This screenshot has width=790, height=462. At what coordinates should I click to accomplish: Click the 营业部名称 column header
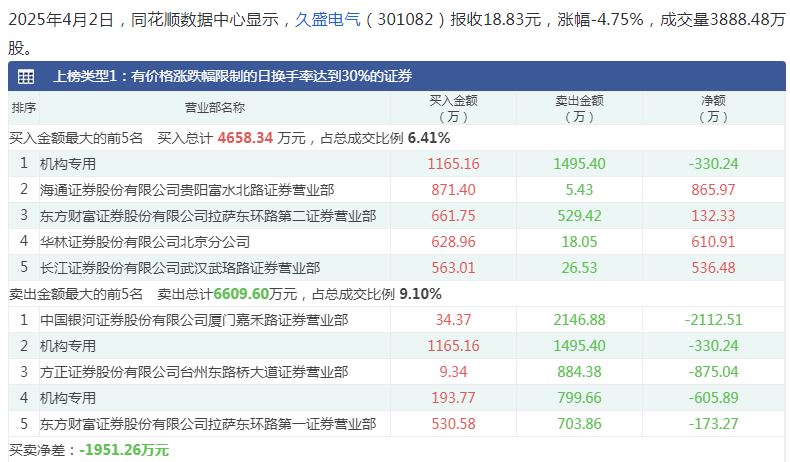215,108
